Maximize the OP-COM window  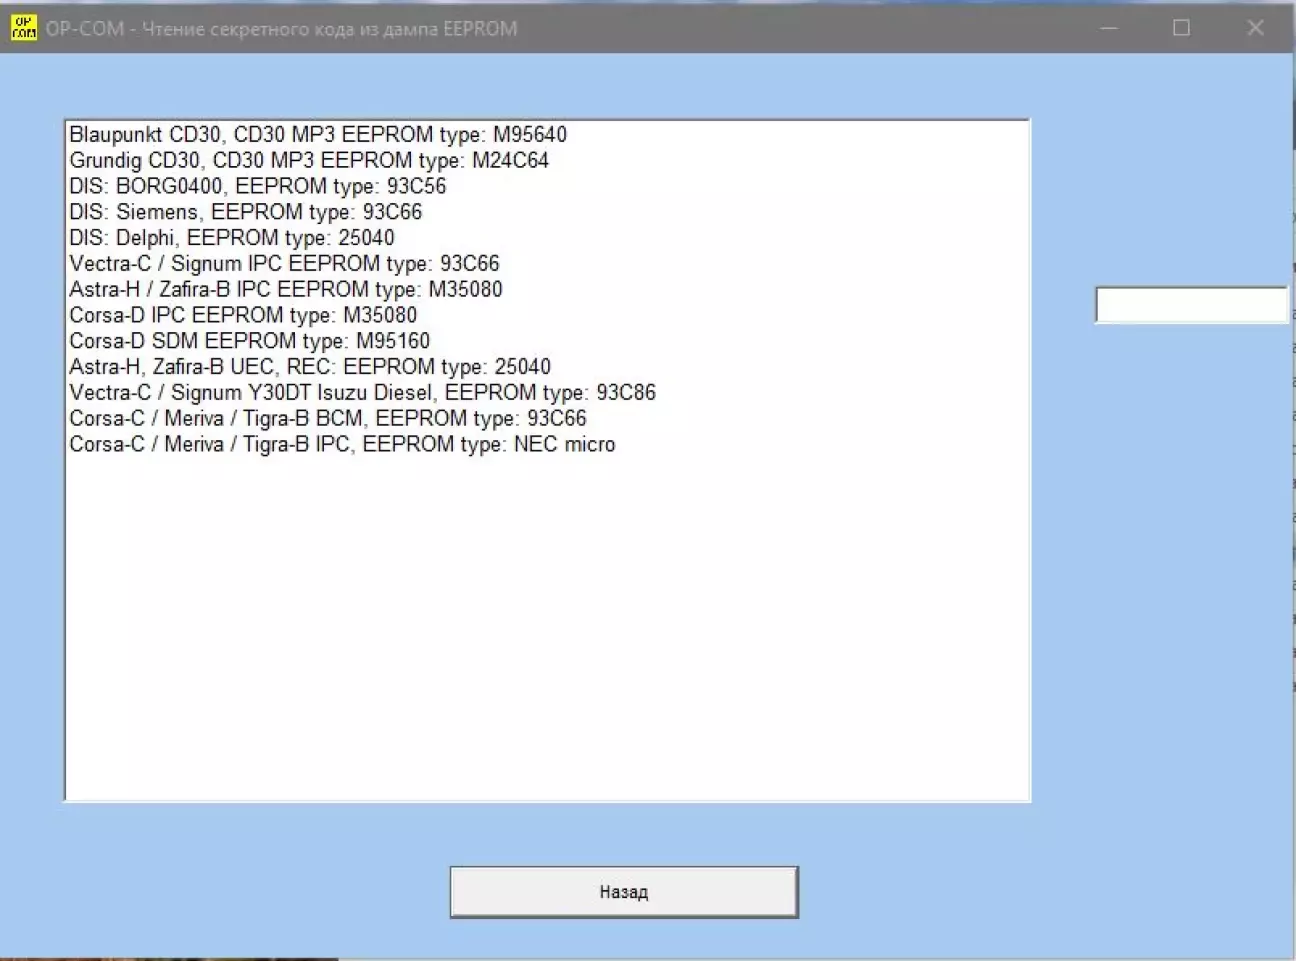(1181, 28)
